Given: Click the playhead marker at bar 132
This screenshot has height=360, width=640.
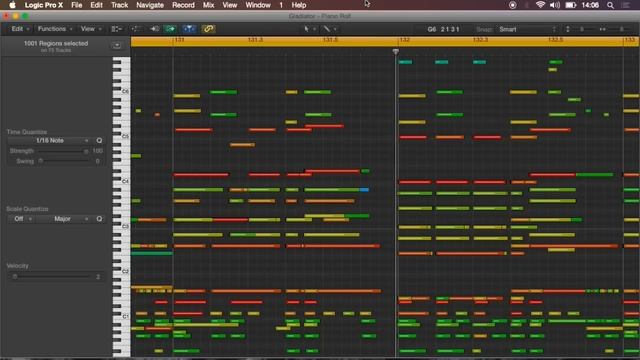Looking at the screenshot, I should click(x=396, y=51).
